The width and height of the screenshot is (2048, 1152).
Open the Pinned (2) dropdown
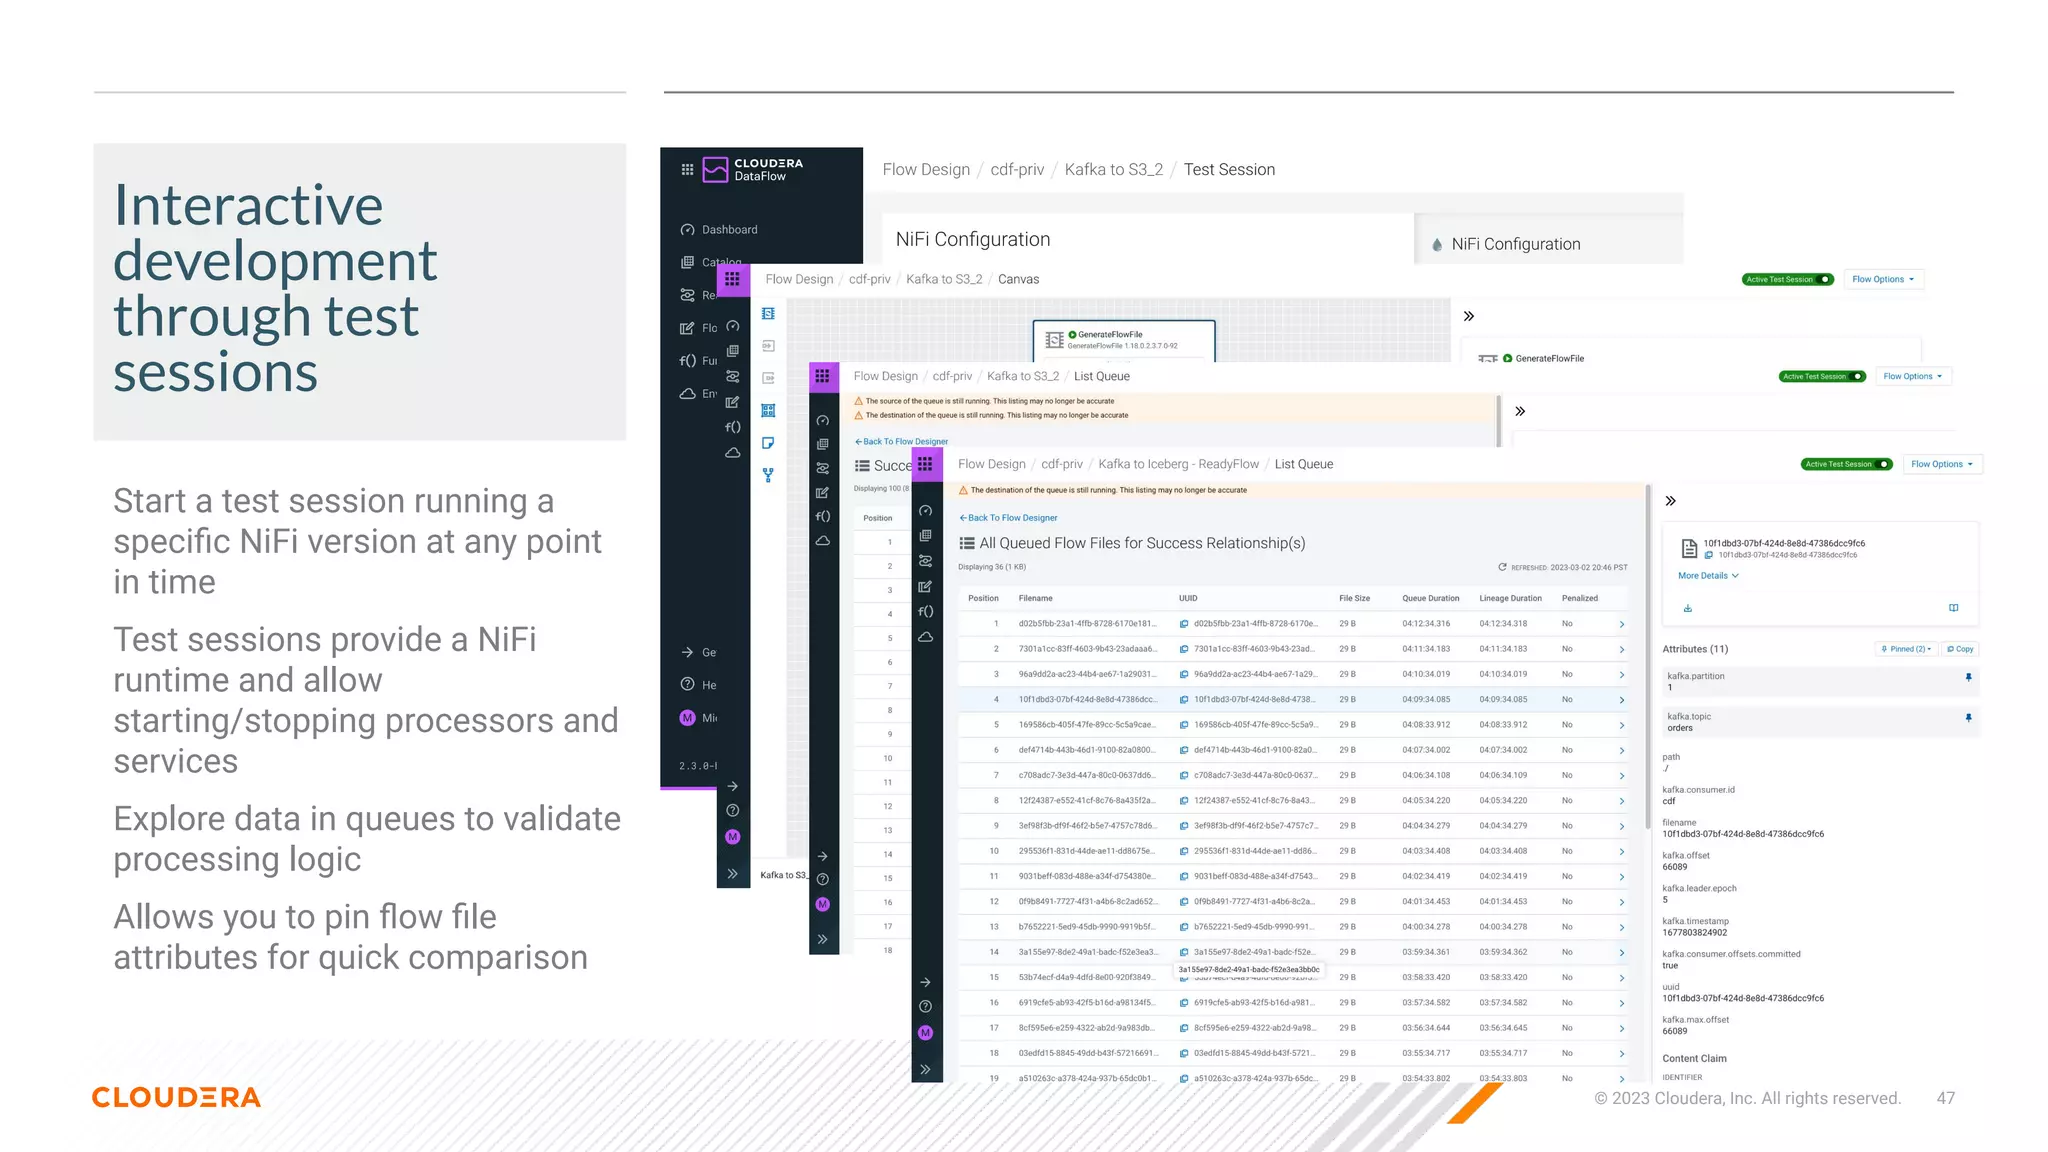click(1906, 649)
